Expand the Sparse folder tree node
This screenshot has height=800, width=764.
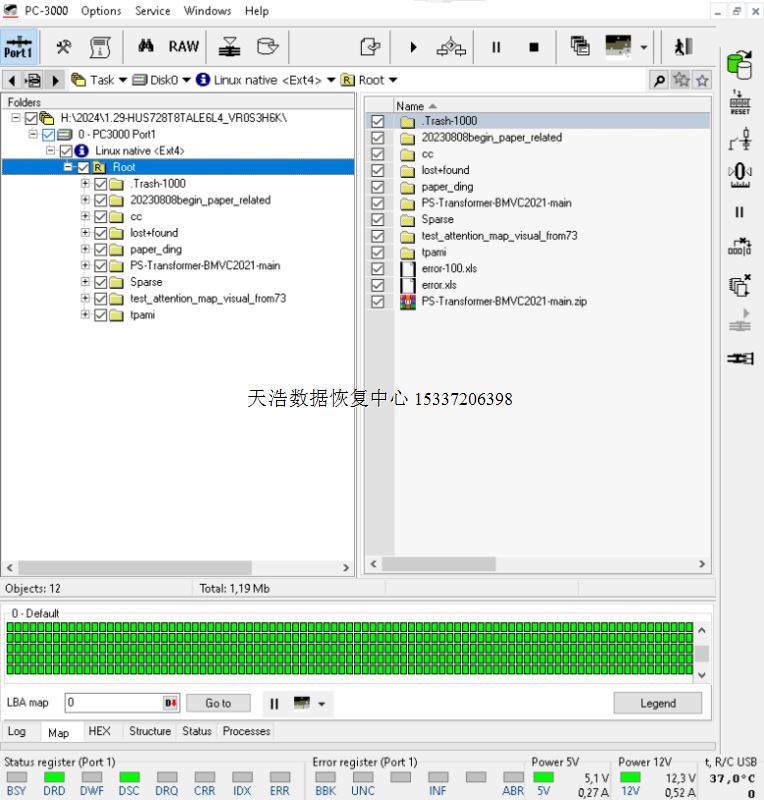tap(86, 282)
